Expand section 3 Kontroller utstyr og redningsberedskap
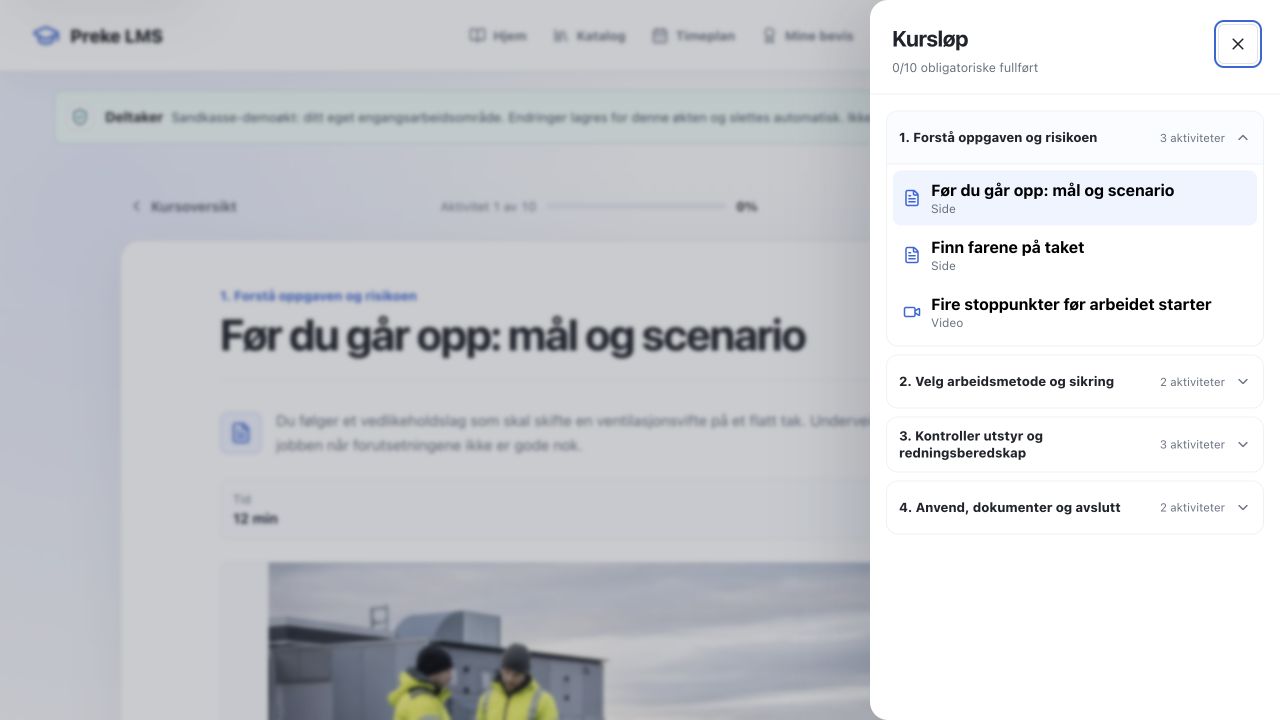 (1074, 445)
